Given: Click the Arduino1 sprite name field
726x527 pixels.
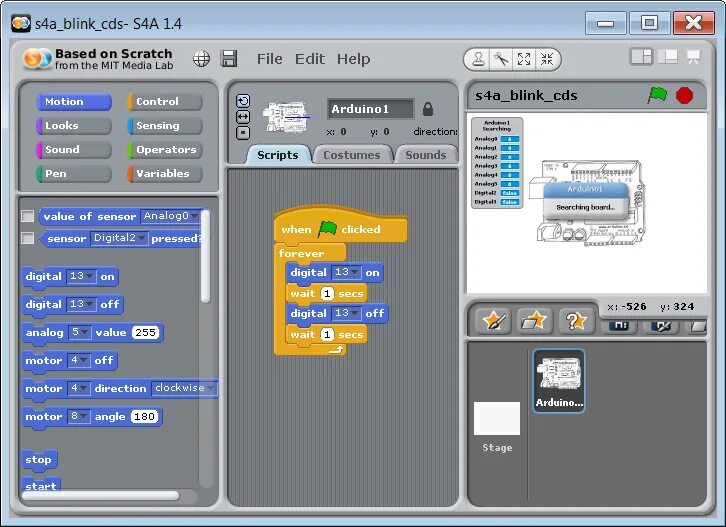Looking at the screenshot, I should coord(370,109).
